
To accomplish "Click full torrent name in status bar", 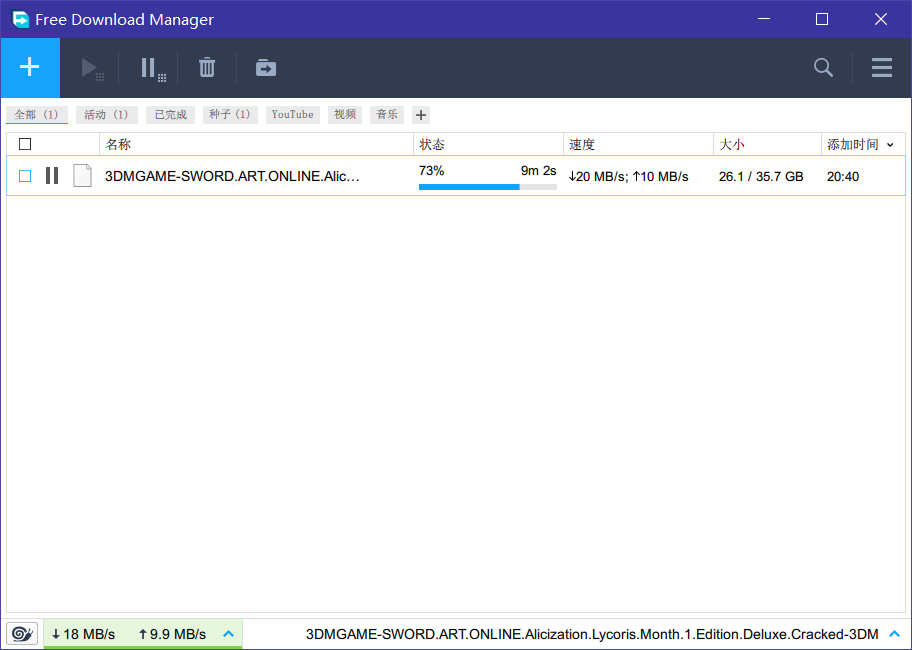I will 592,634.
